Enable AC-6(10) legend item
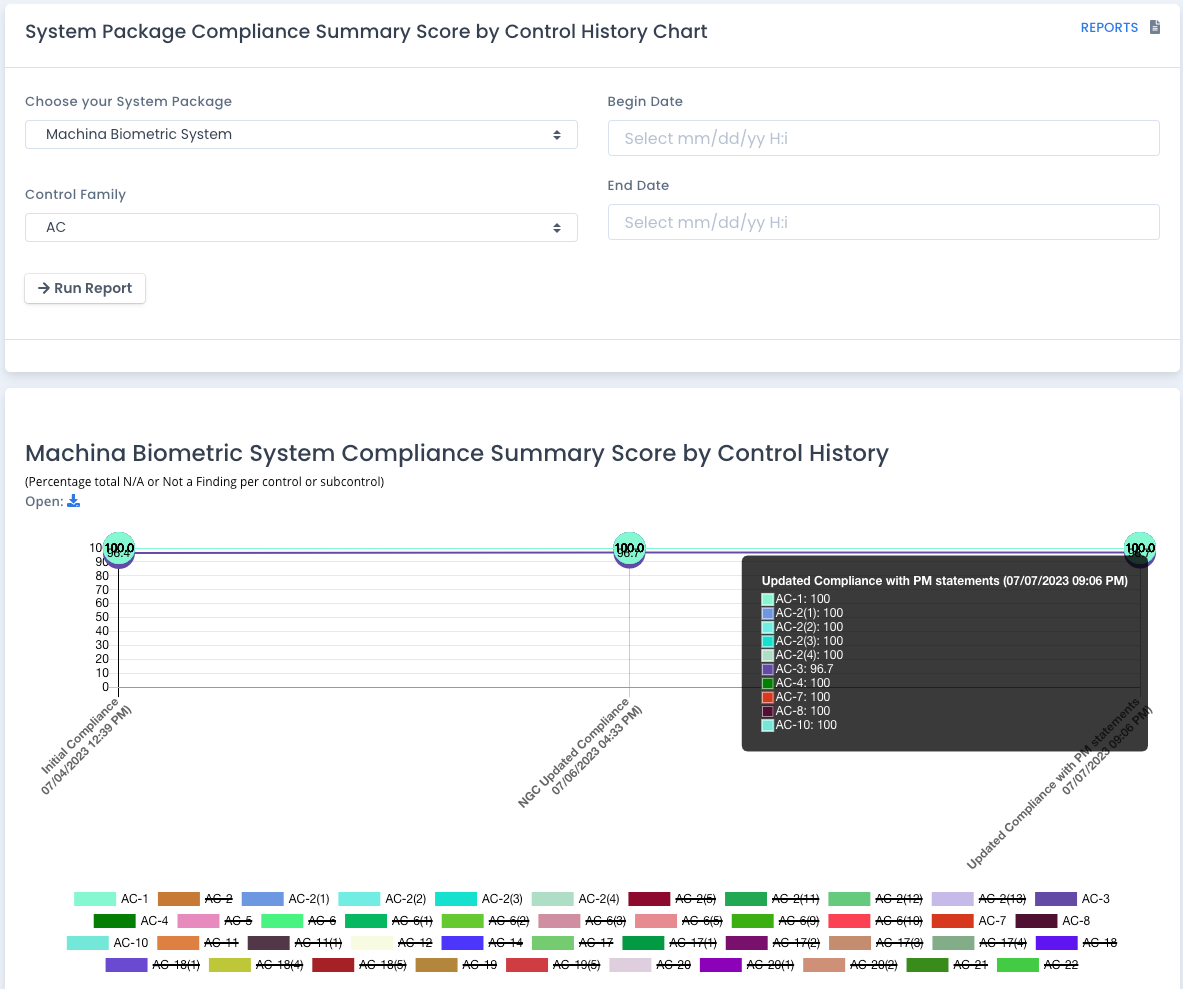This screenshot has height=989, width=1183. tap(875, 920)
